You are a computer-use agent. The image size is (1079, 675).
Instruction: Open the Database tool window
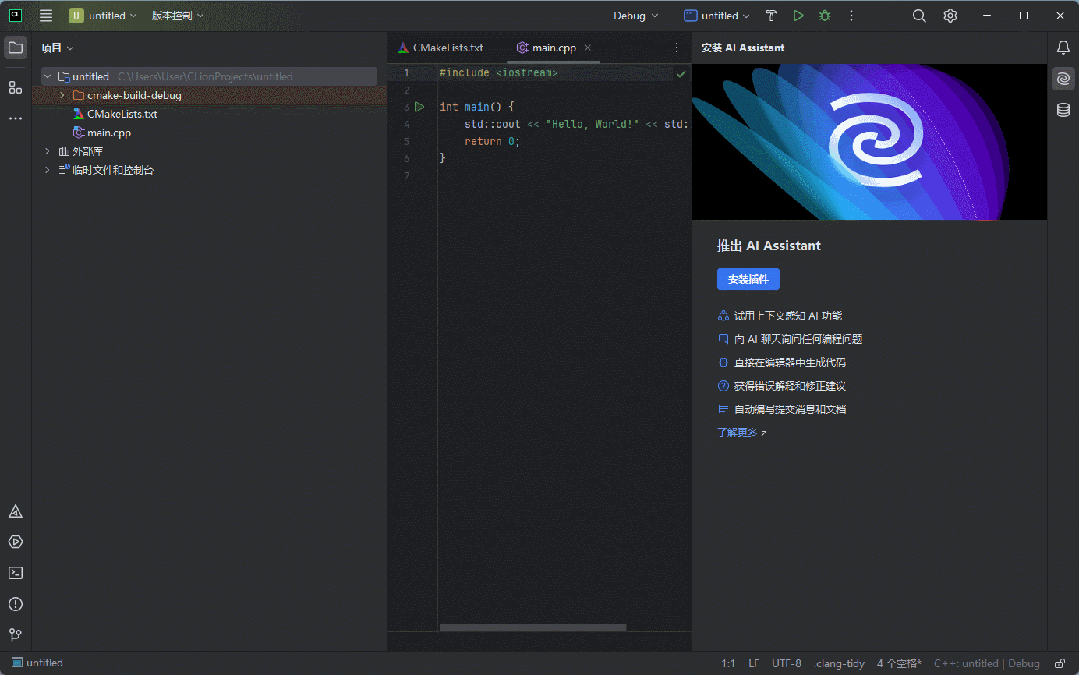pos(1063,109)
